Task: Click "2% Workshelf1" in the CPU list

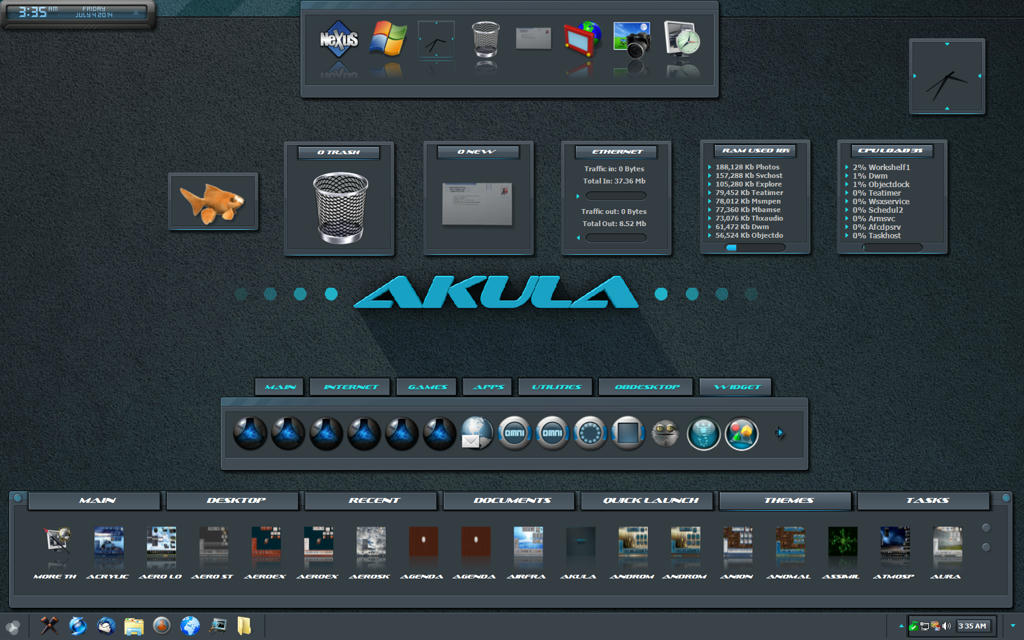Action: point(881,167)
